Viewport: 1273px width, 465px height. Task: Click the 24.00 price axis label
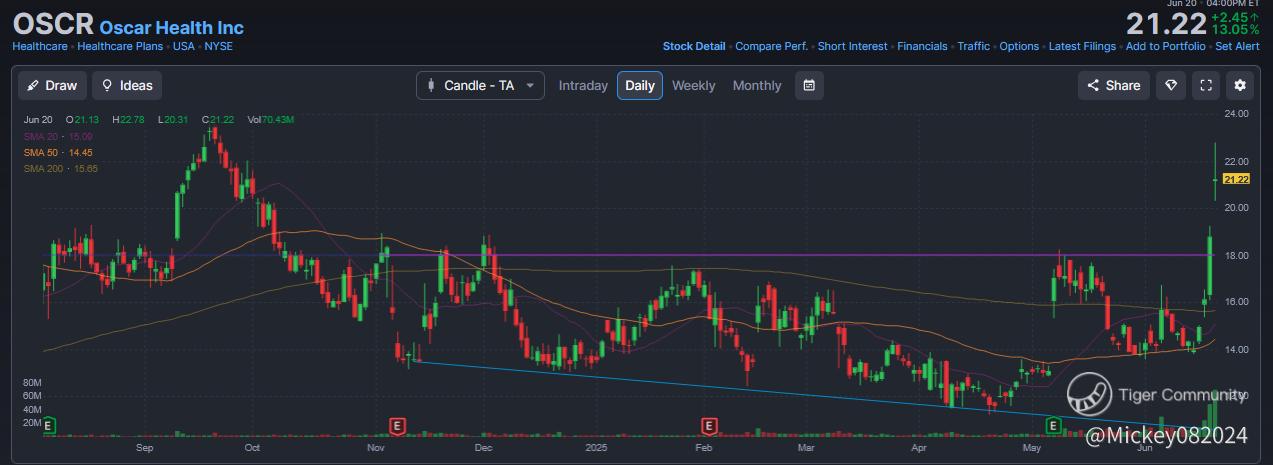(1237, 114)
